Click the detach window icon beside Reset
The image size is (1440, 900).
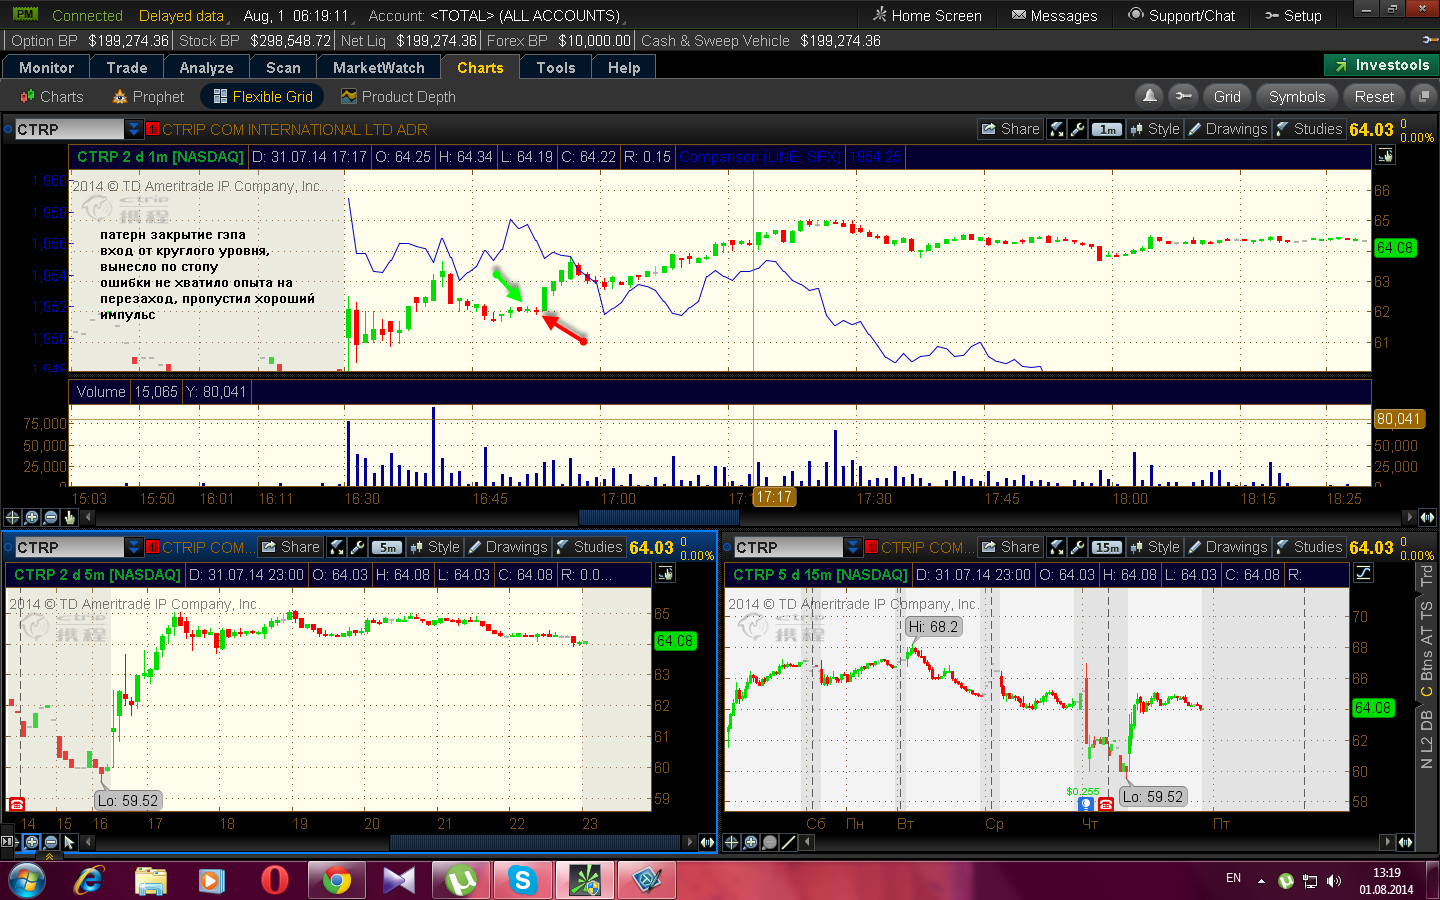[1423, 96]
